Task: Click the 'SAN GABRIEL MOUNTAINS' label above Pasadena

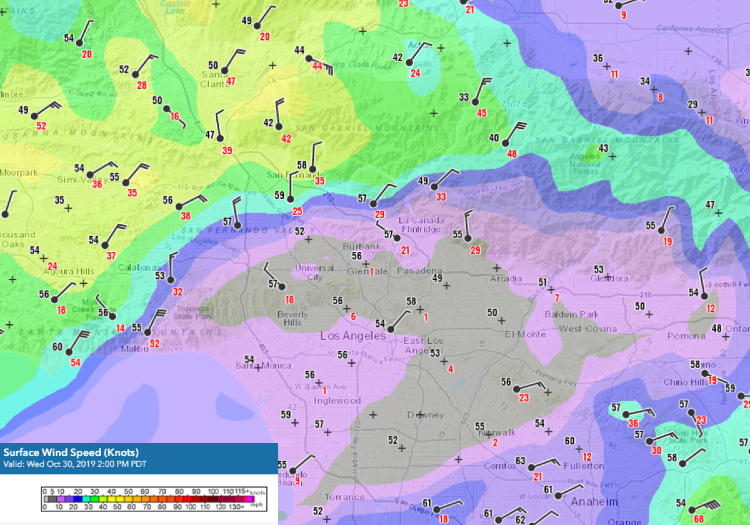Action: [367, 128]
